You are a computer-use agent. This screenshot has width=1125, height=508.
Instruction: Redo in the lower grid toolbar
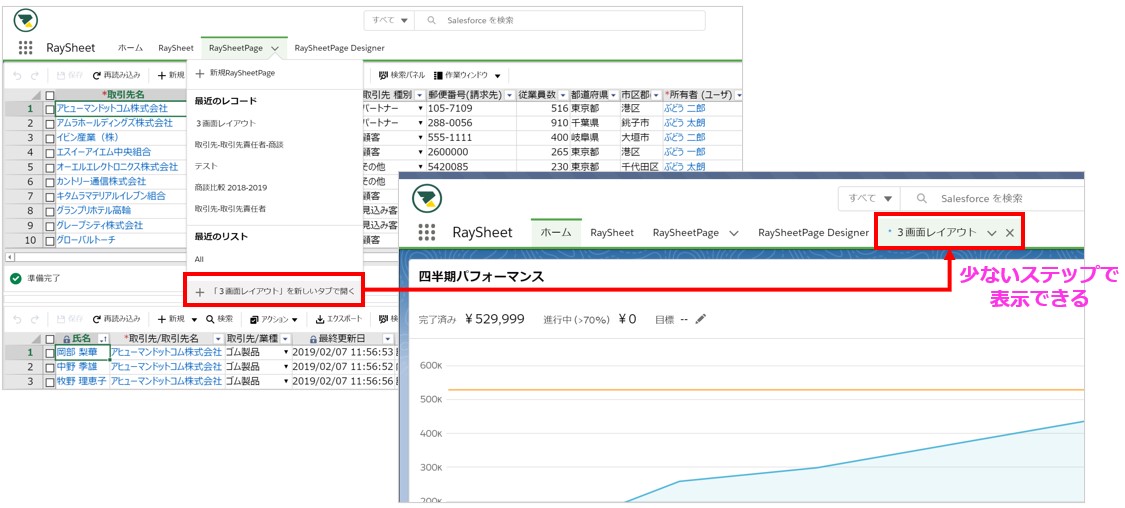[x=34, y=319]
